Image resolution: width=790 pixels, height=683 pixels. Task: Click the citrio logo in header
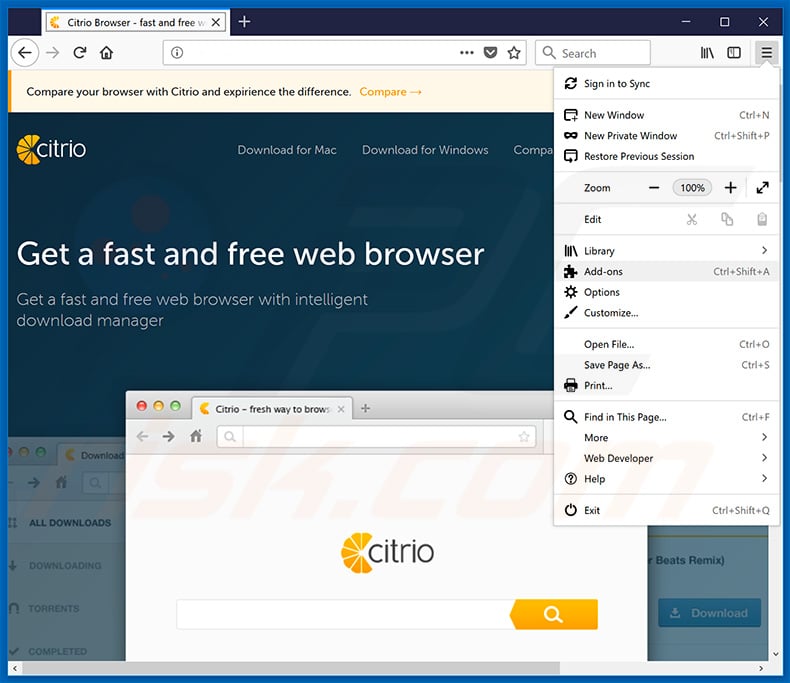tap(51, 149)
